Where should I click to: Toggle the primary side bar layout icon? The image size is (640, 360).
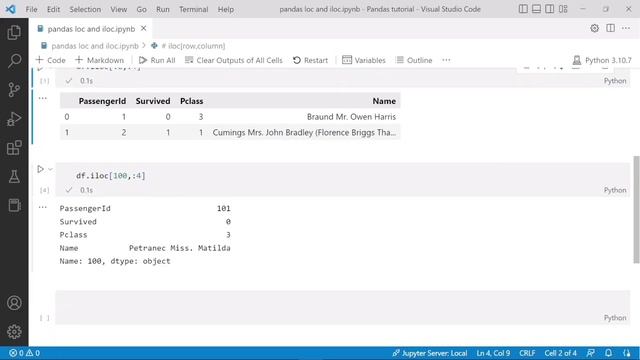pos(523,9)
